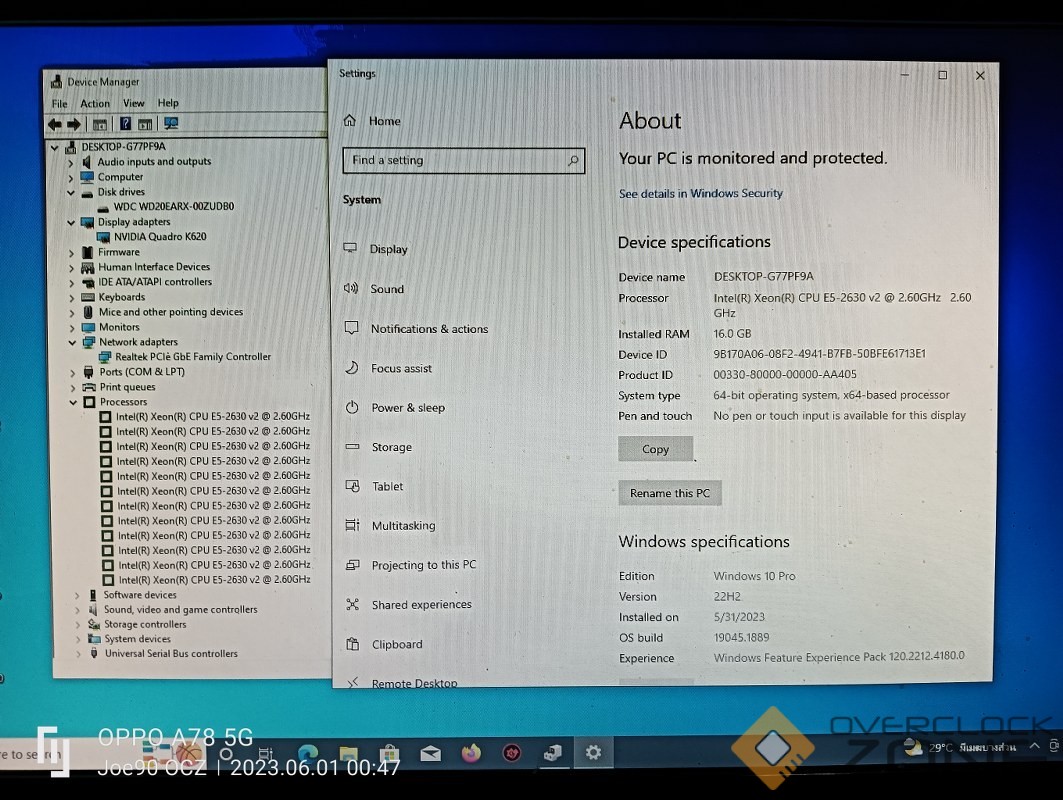This screenshot has height=800, width=1063.
Task: Open the Action menu in Device Manager
Action: [x=95, y=103]
